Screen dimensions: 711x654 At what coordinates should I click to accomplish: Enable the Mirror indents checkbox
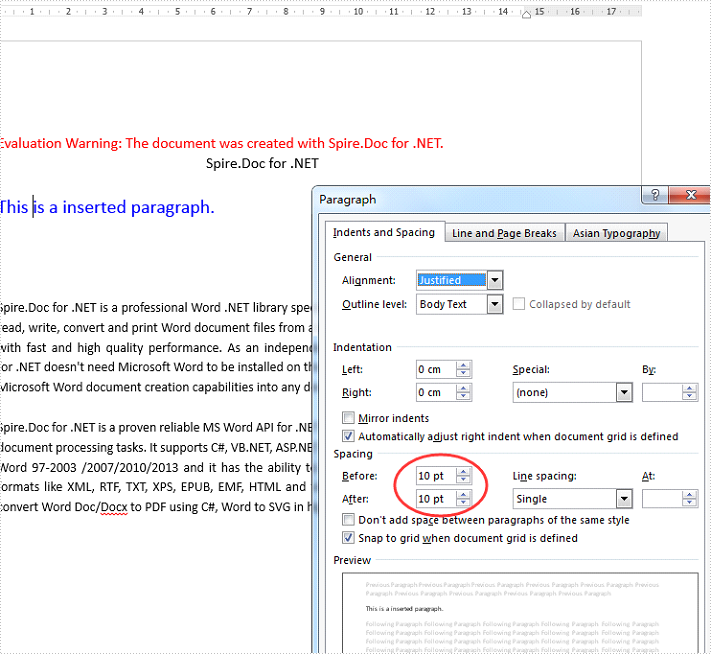click(349, 418)
